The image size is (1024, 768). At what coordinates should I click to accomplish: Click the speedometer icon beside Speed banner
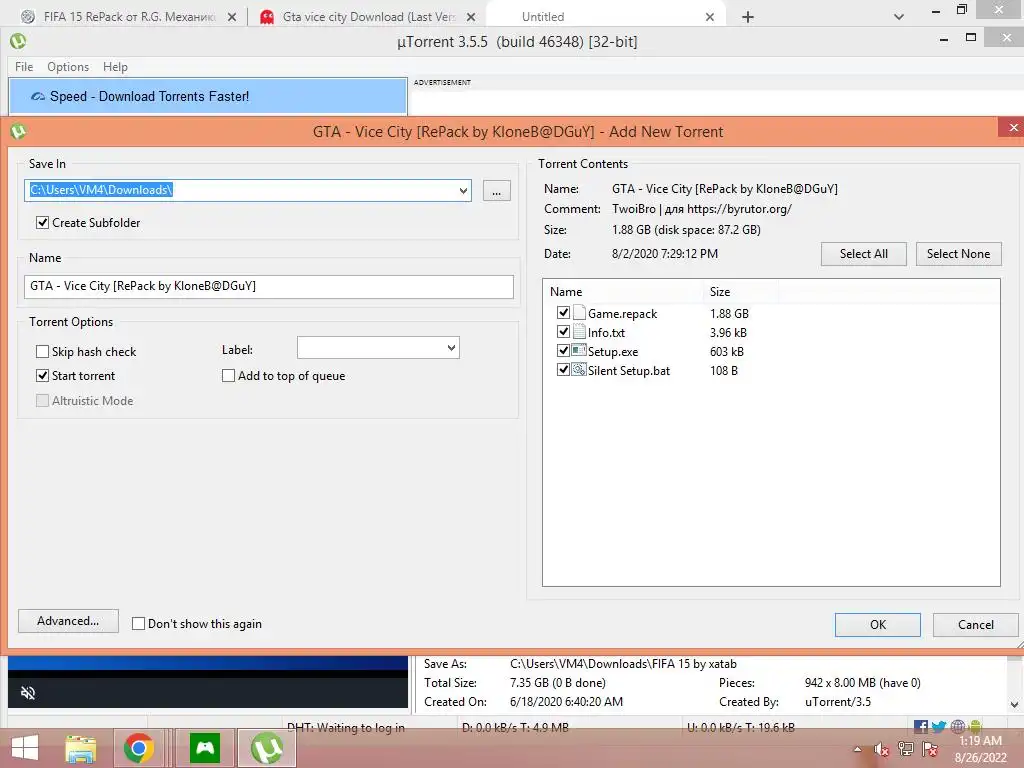pos(38,97)
